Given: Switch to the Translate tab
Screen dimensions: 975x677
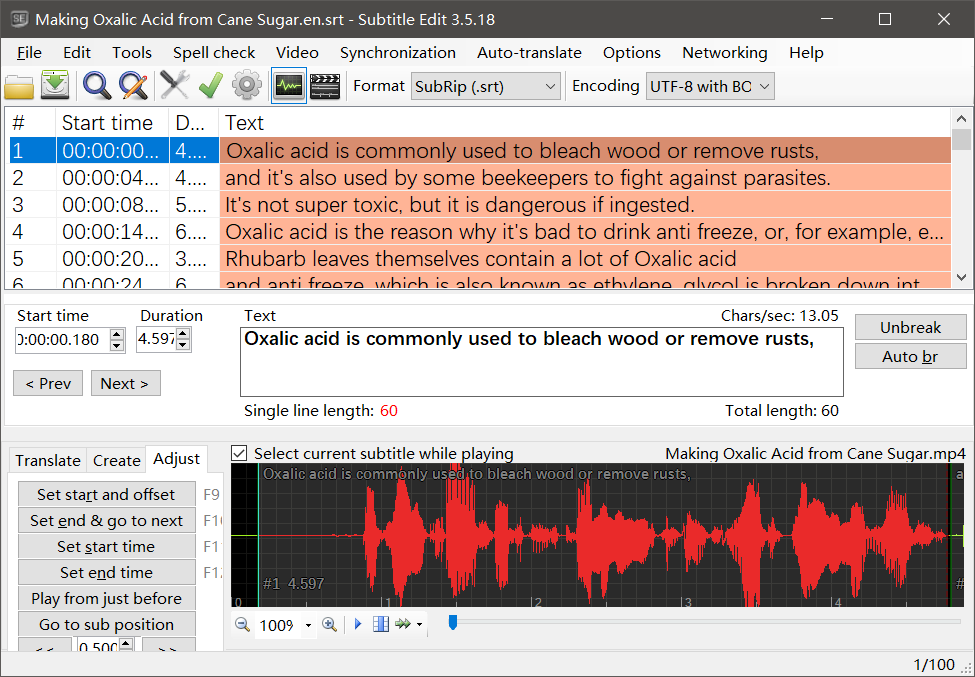Looking at the screenshot, I should [x=47, y=460].
